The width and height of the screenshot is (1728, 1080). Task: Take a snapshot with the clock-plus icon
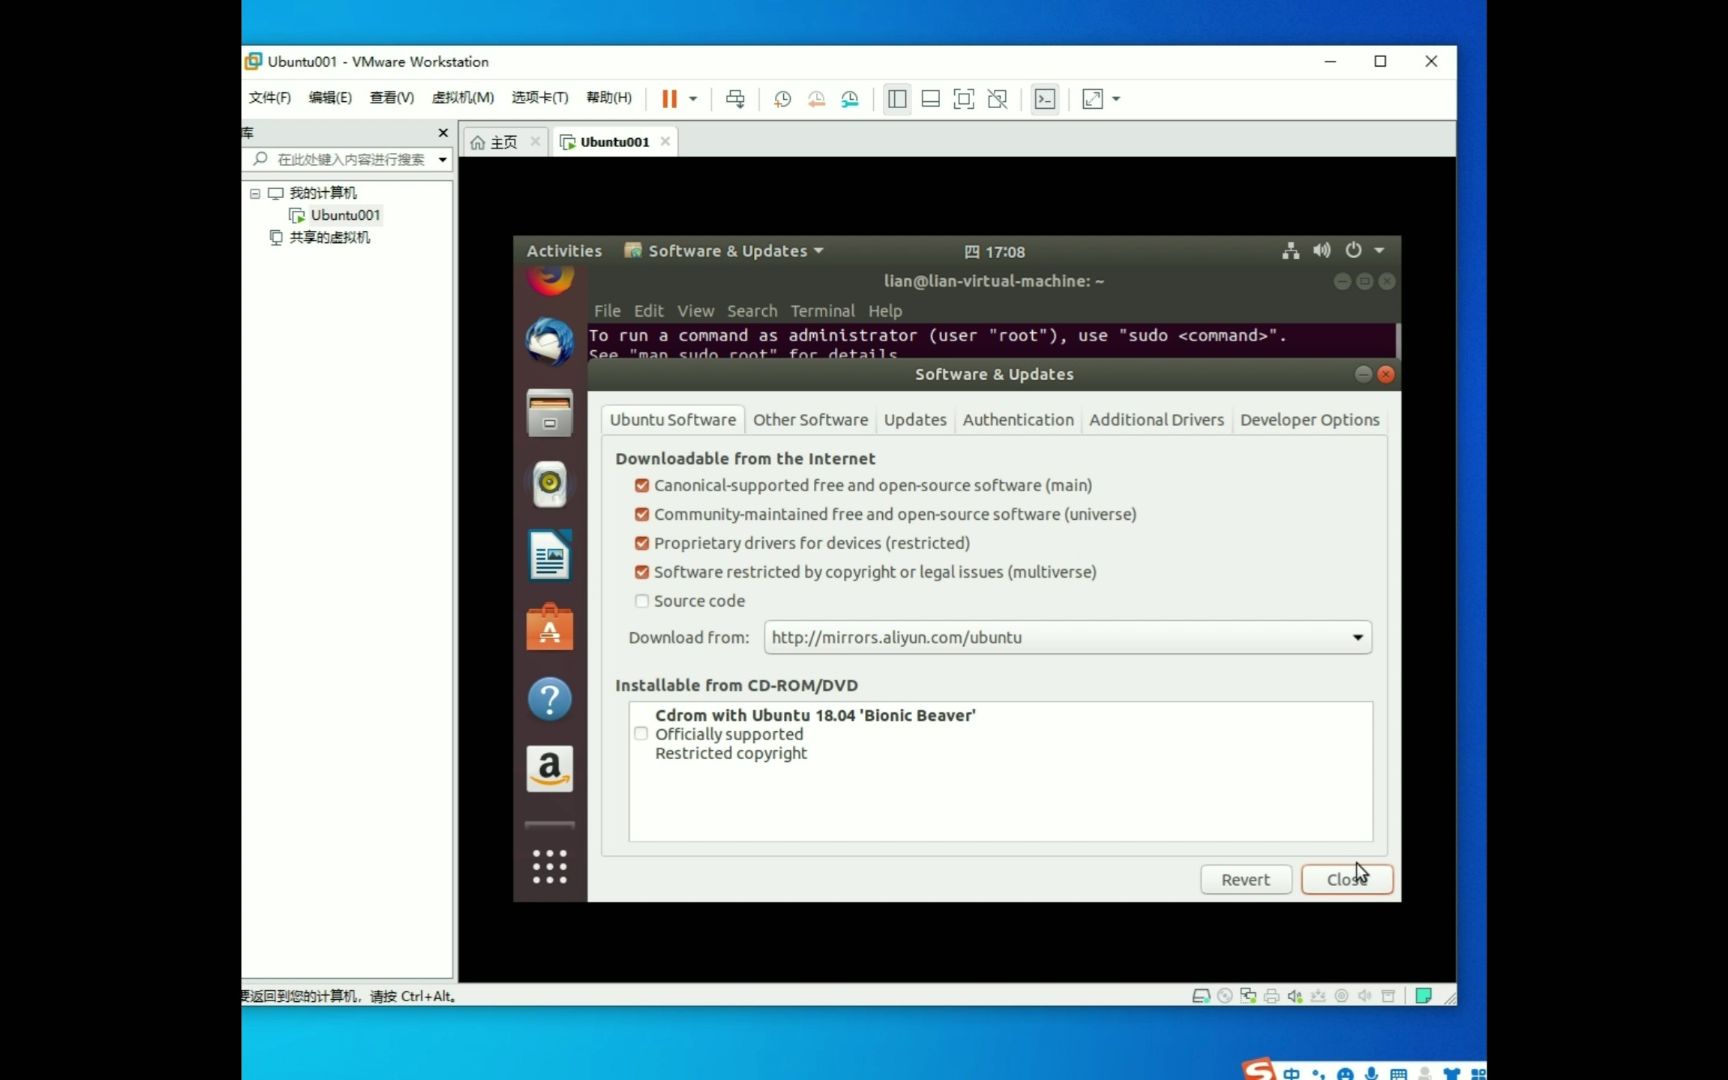point(783,98)
